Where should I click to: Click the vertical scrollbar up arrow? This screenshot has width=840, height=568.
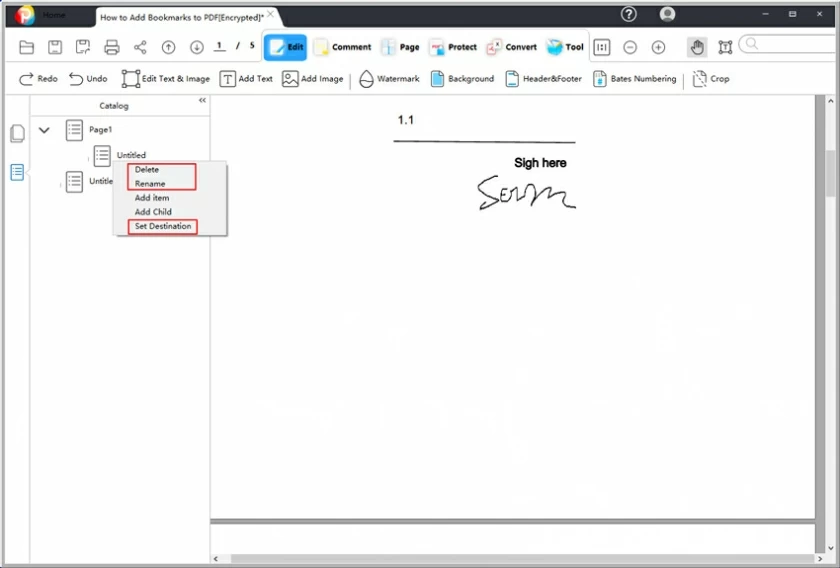pyautogui.click(x=830, y=101)
